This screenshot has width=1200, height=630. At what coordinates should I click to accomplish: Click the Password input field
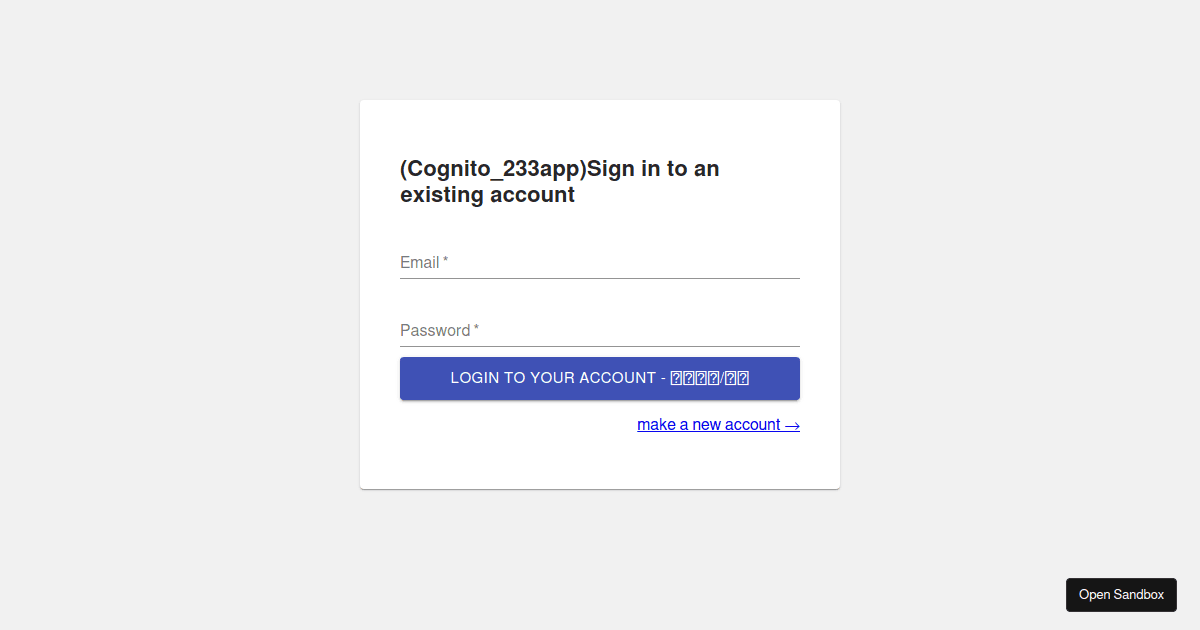click(600, 330)
